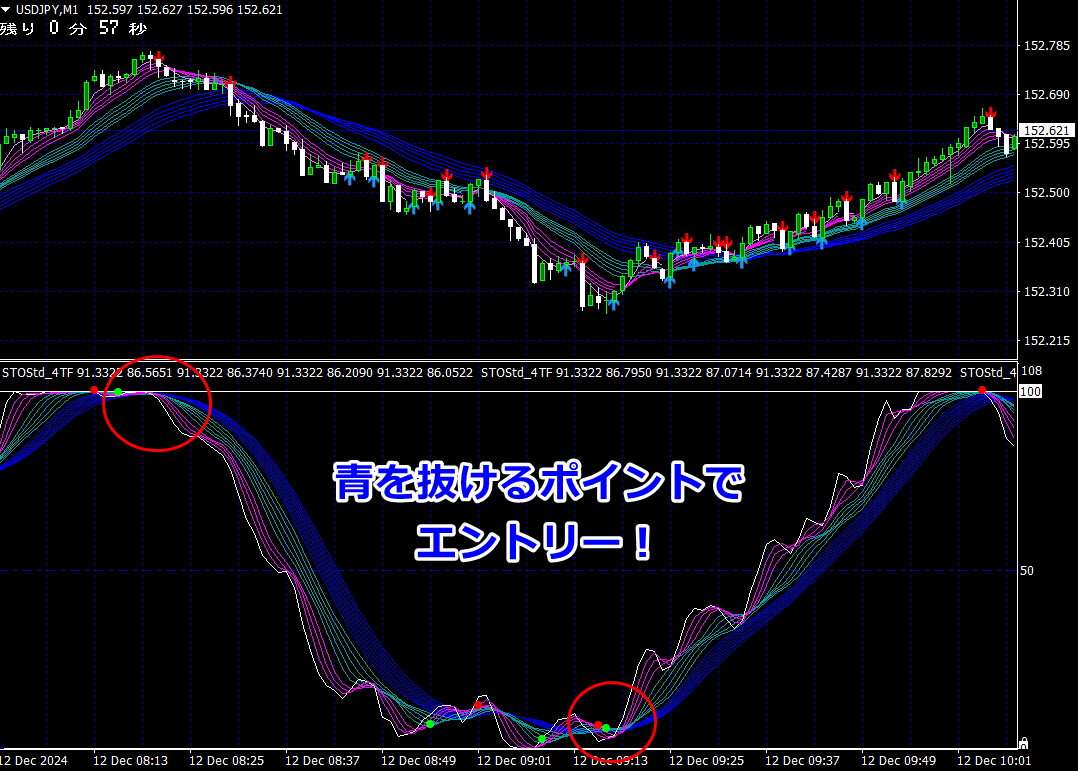Screen dimensions: 1078x771
Task: Click red signal dot on indicator near 08:56
Action: pos(478,706)
